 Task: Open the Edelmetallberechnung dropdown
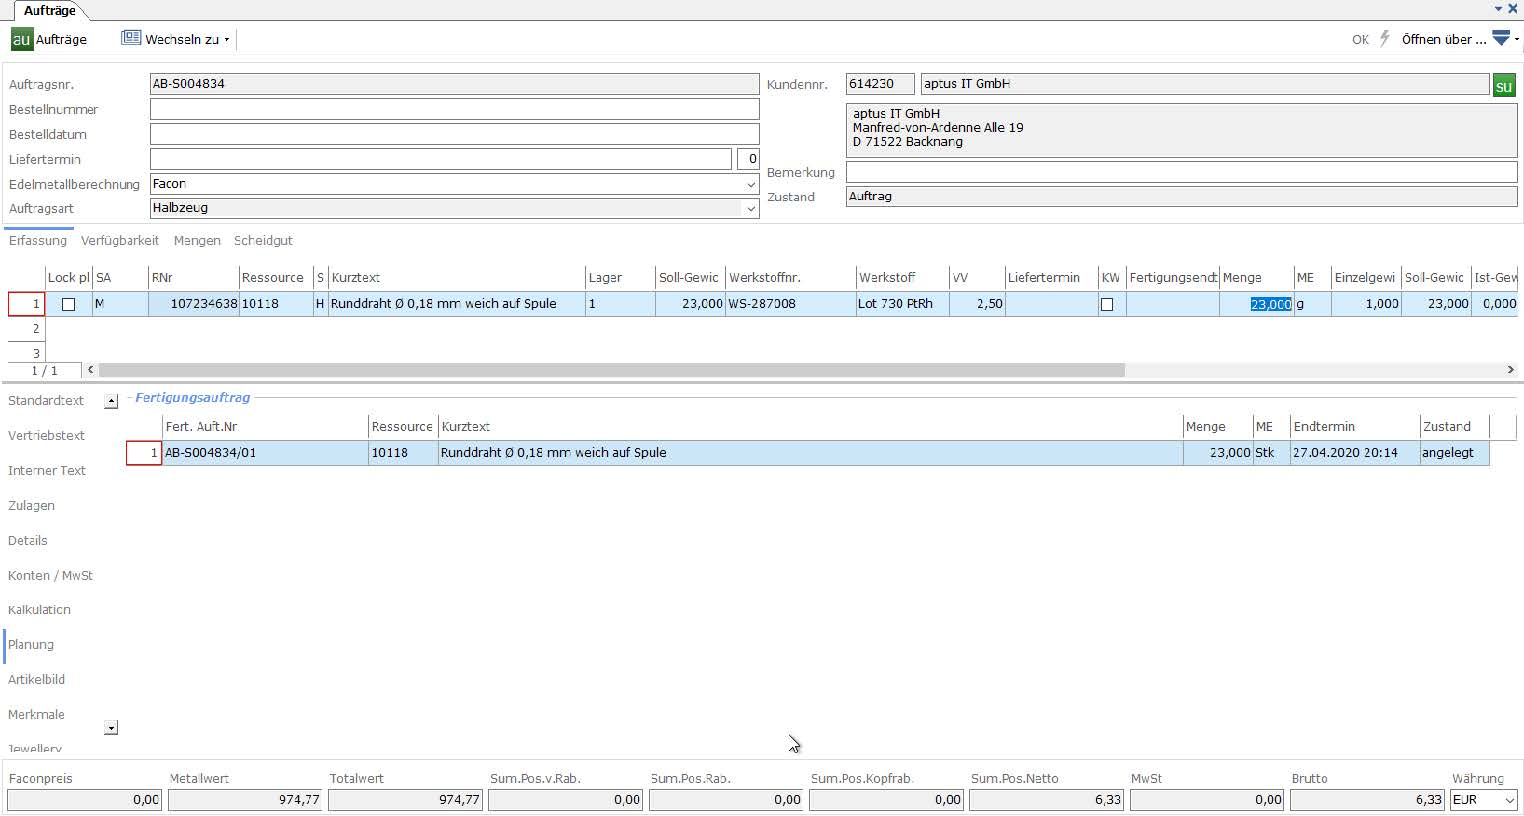(x=751, y=184)
